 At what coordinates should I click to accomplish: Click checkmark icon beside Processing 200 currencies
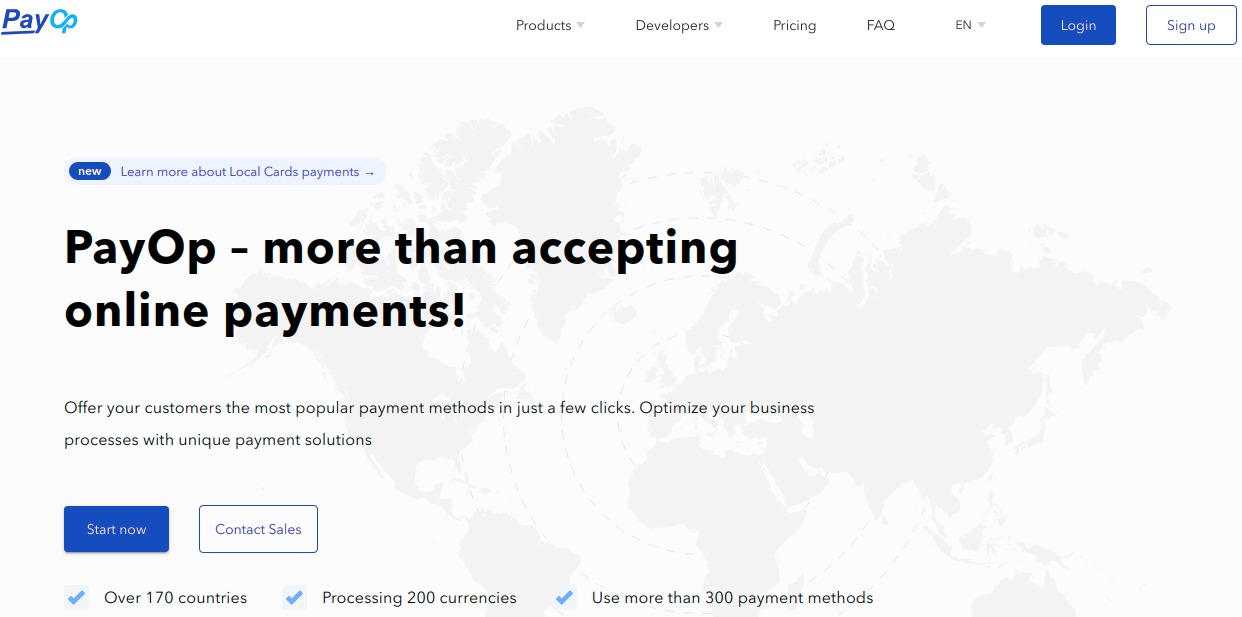[x=294, y=598]
